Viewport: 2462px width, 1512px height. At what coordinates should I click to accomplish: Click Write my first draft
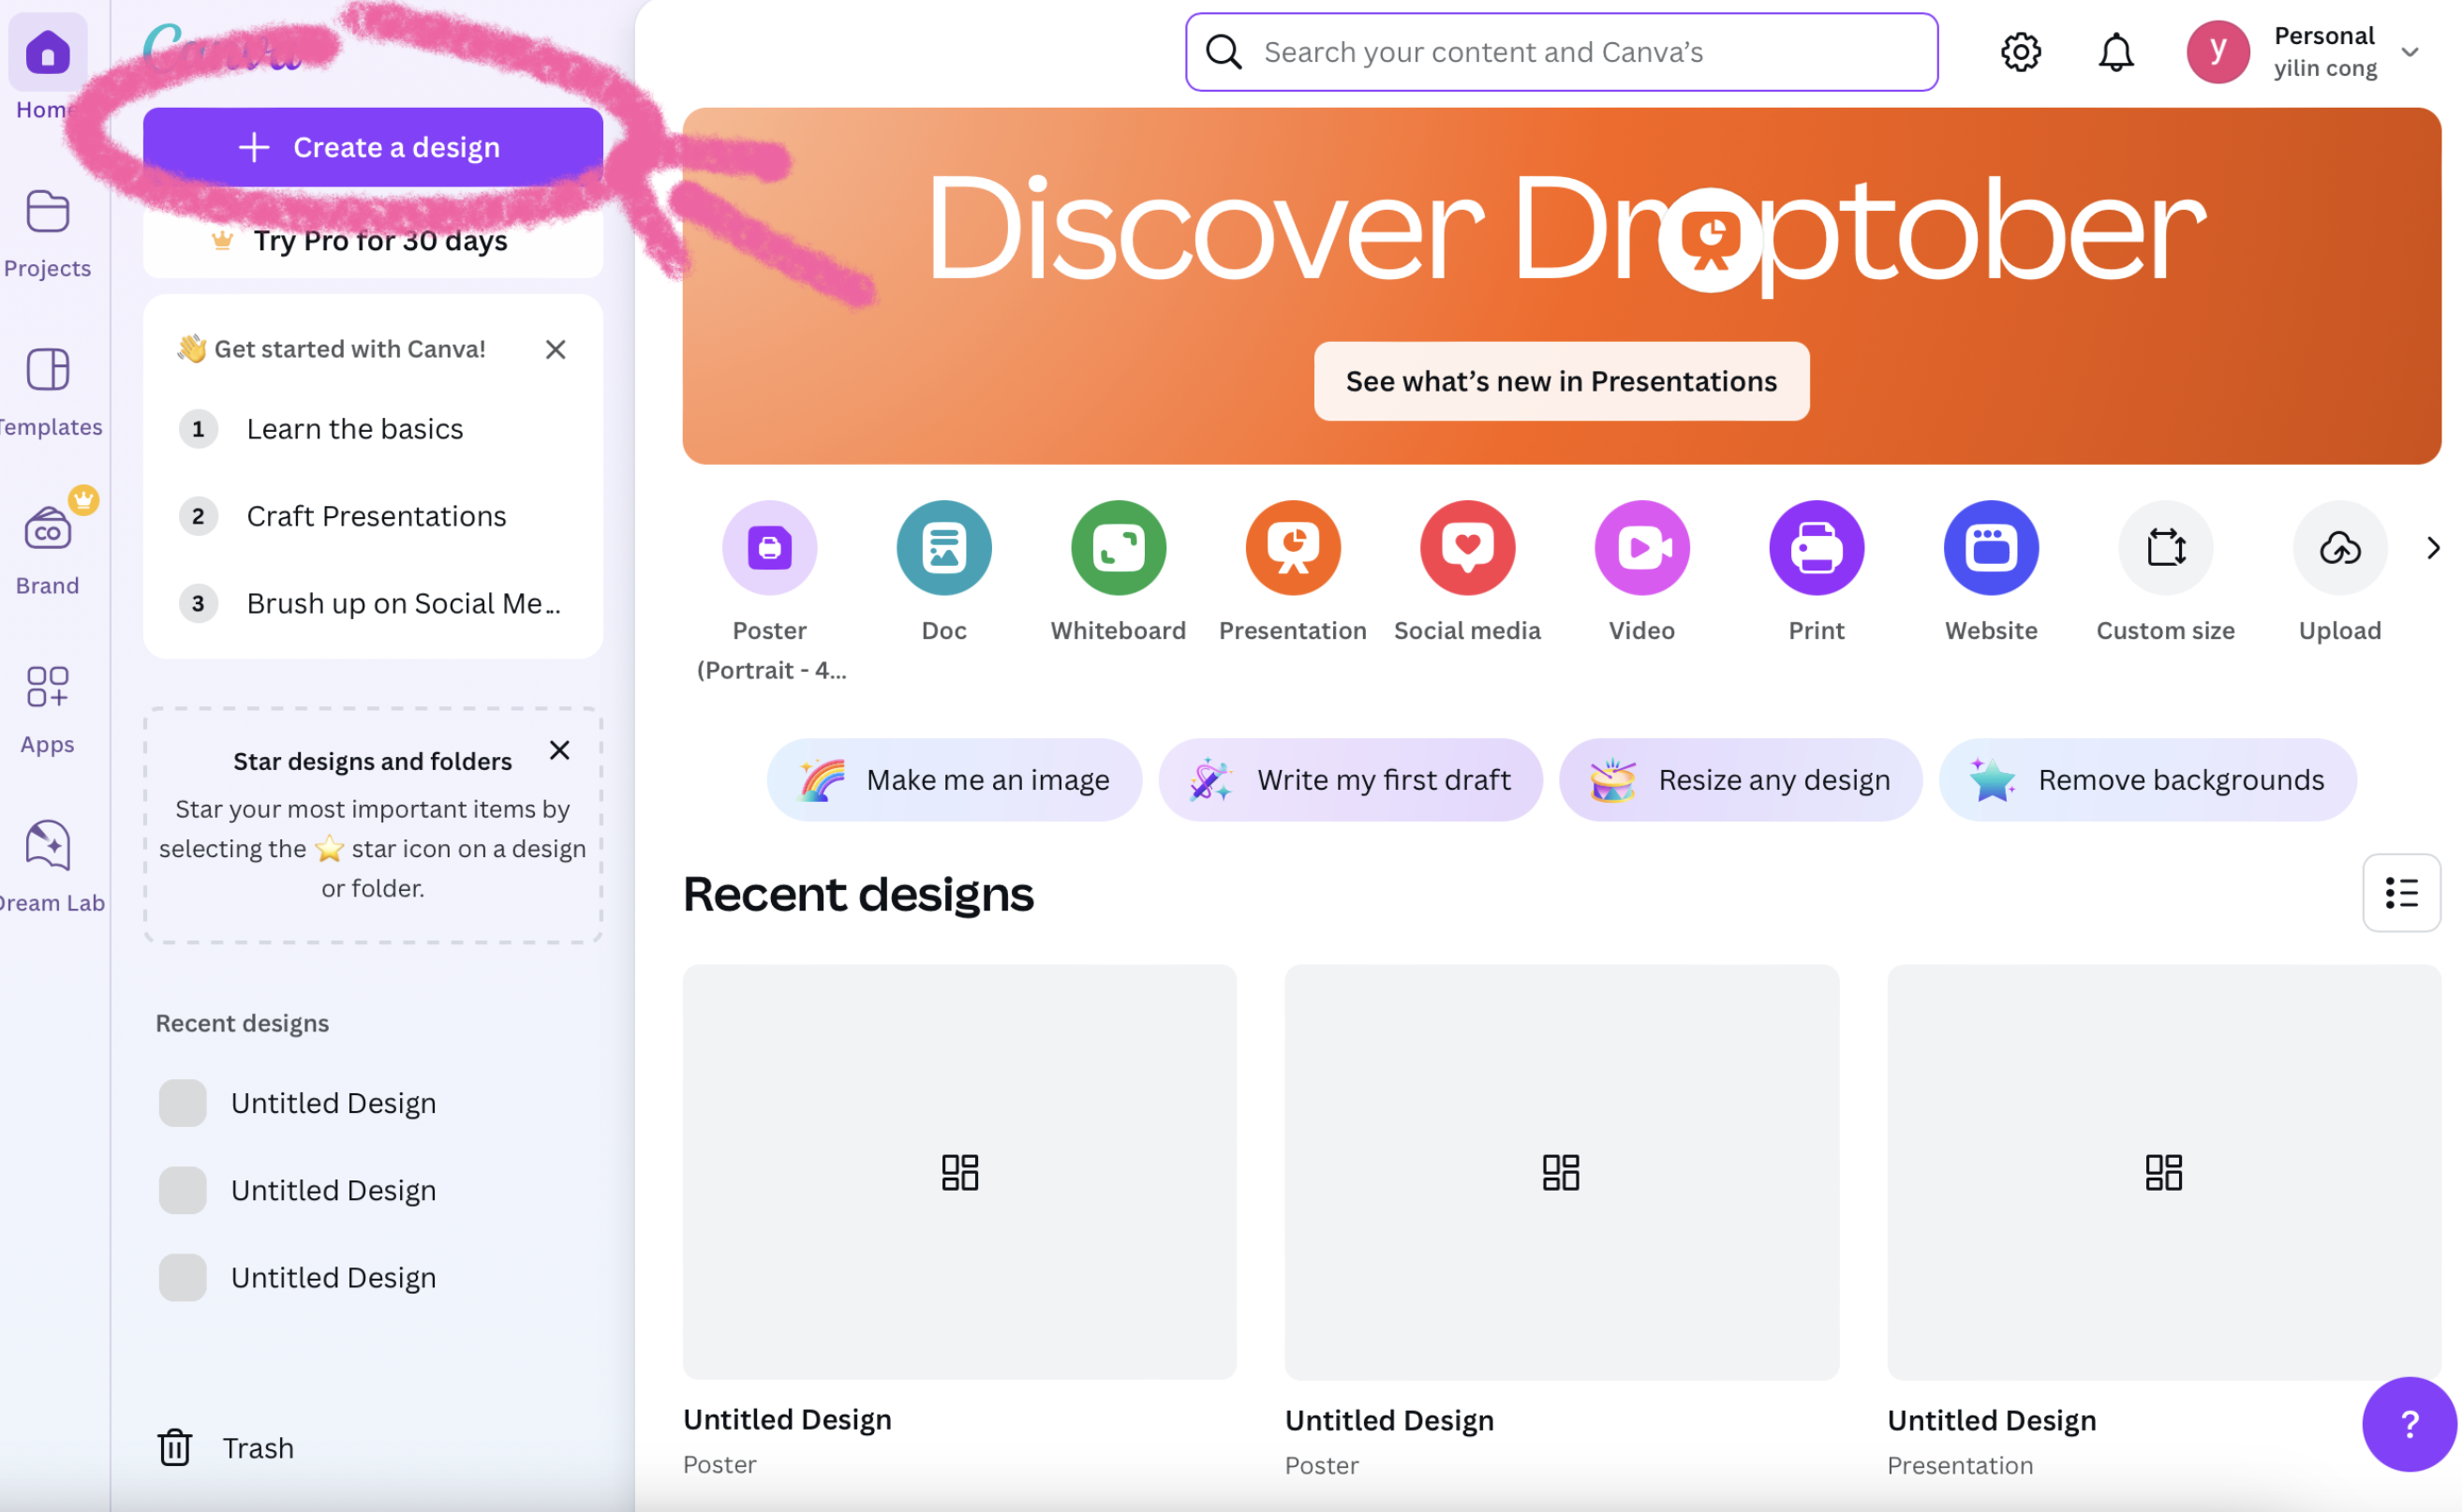coord(1350,780)
